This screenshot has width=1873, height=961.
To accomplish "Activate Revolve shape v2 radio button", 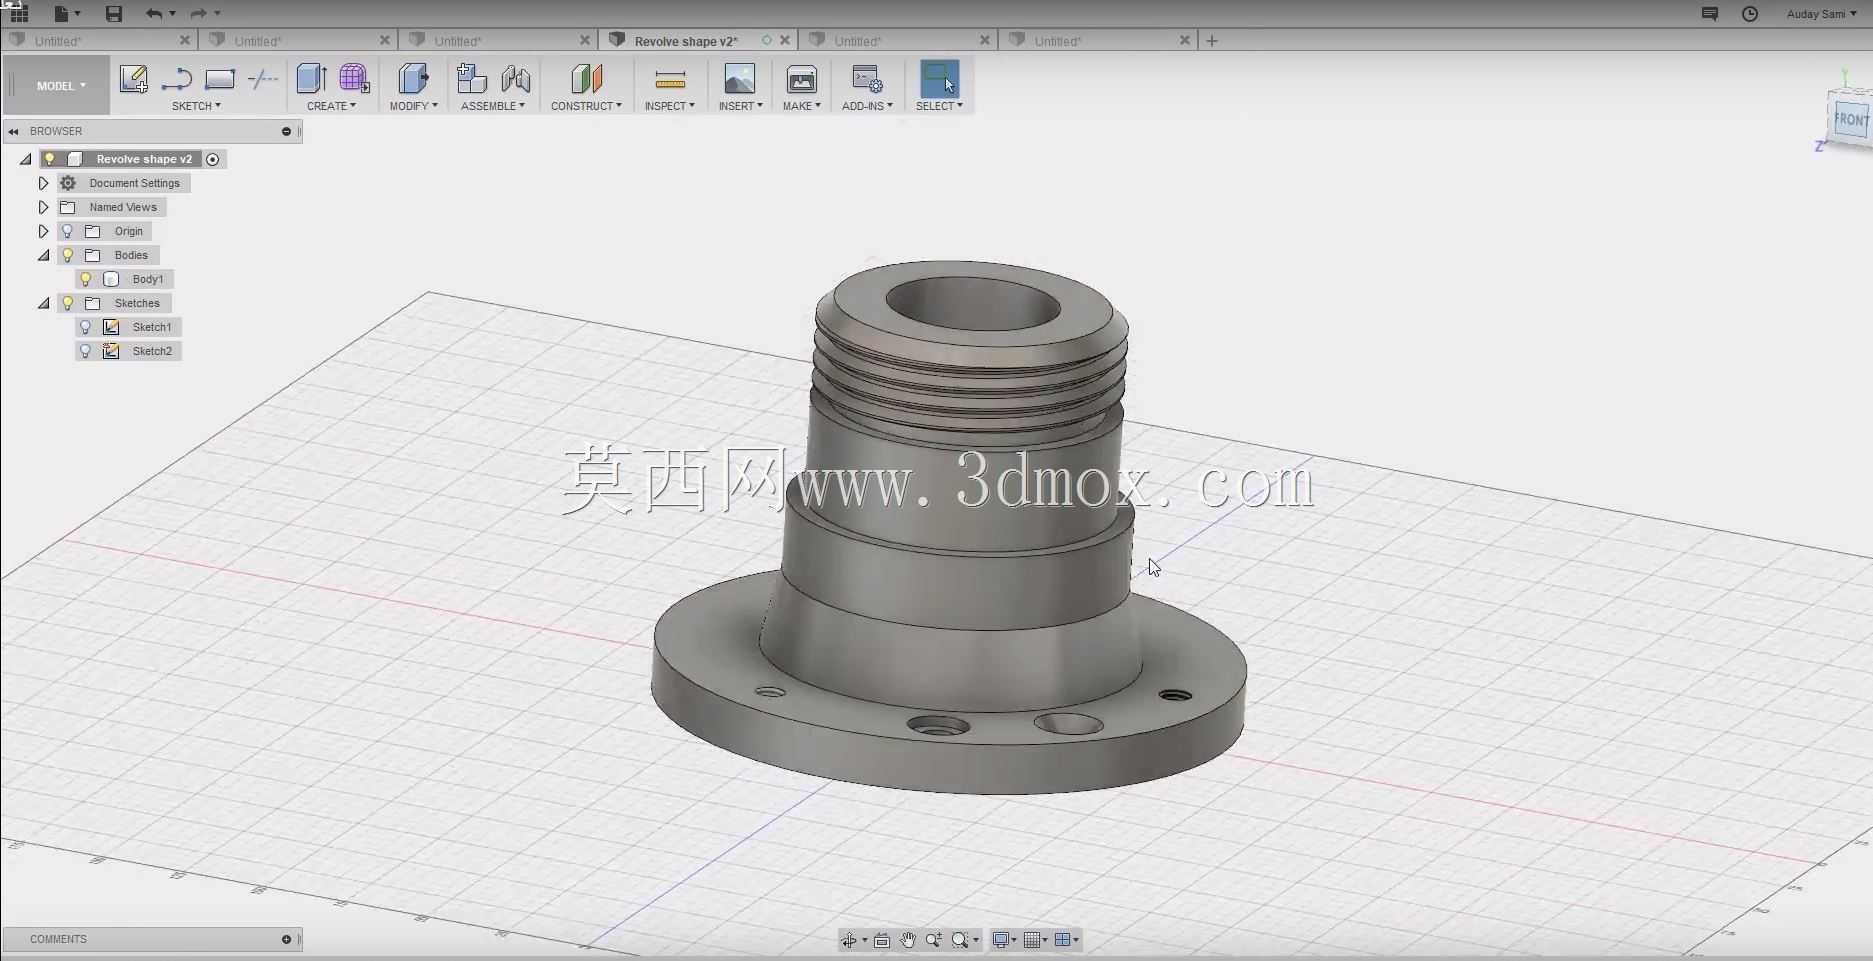I will tap(213, 159).
